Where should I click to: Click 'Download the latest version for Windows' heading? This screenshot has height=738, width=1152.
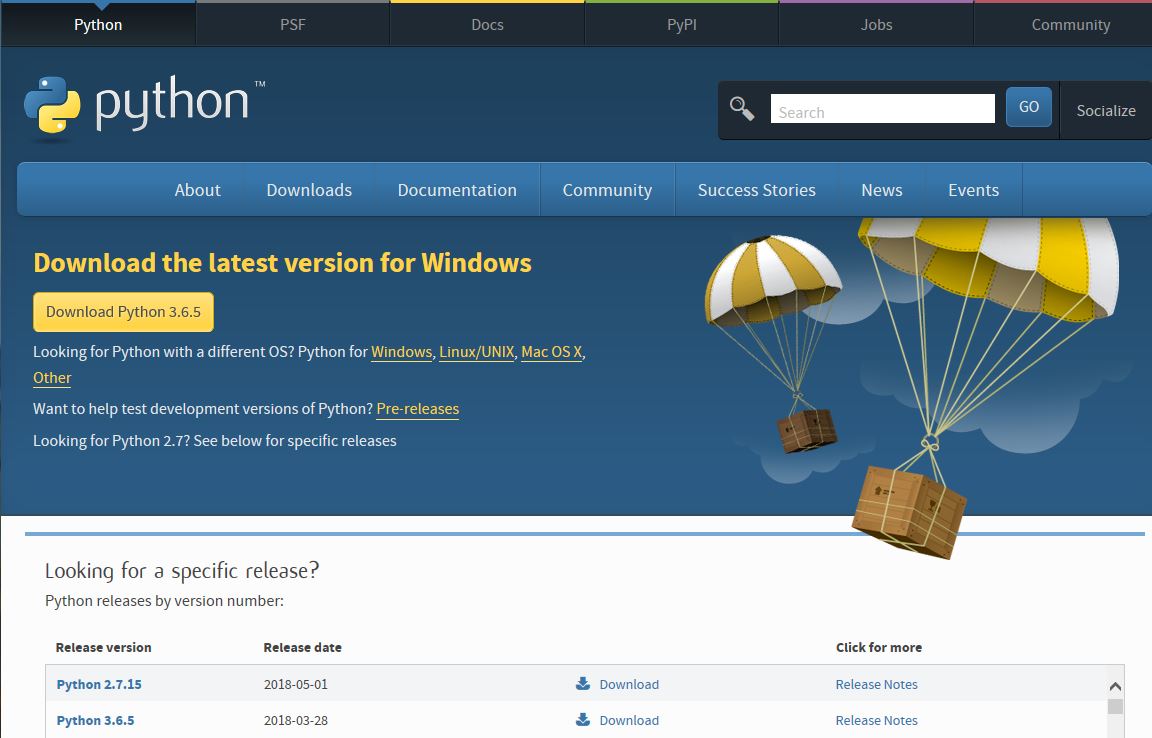(x=282, y=262)
